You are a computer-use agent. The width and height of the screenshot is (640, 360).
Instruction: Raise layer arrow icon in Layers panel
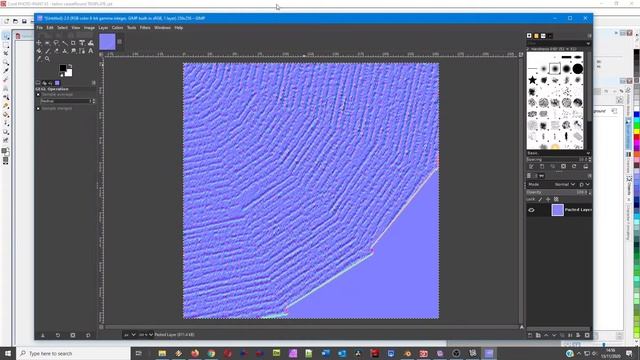tap(546, 335)
